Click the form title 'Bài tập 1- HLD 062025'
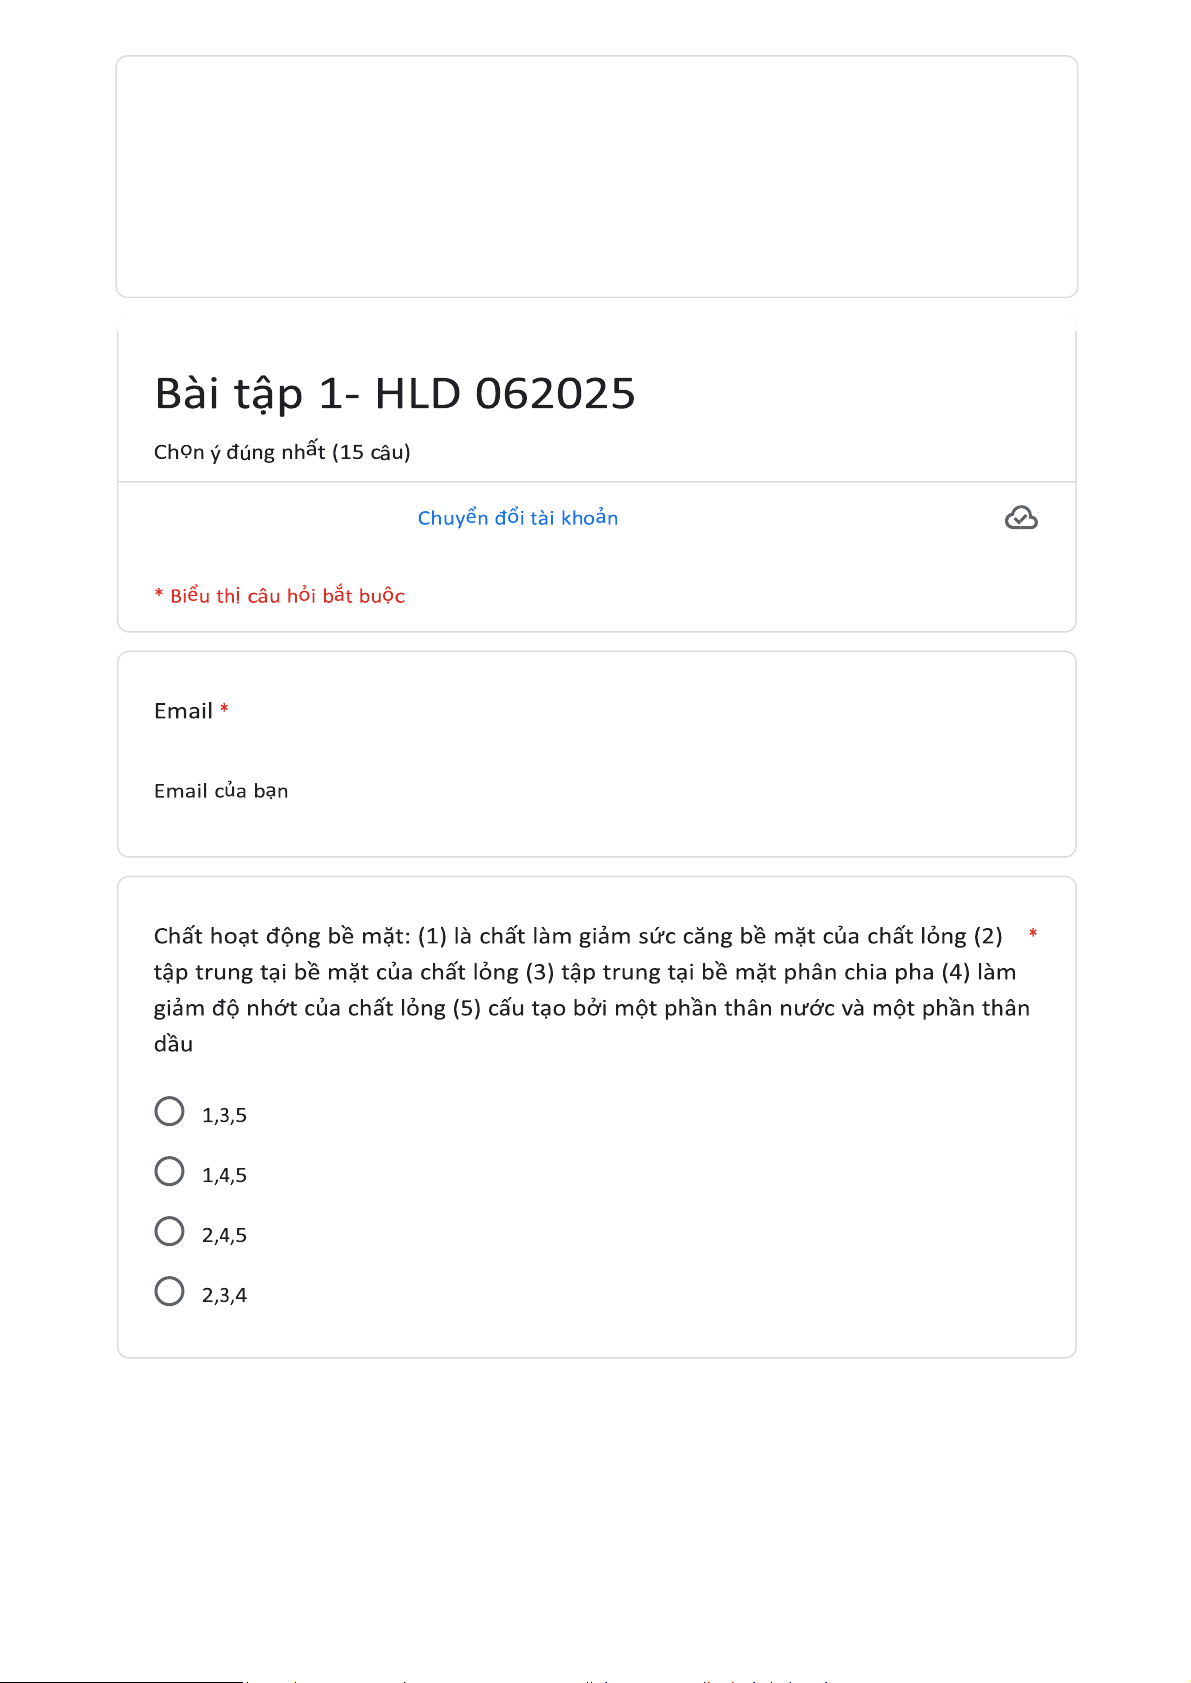 (x=395, y=394)
